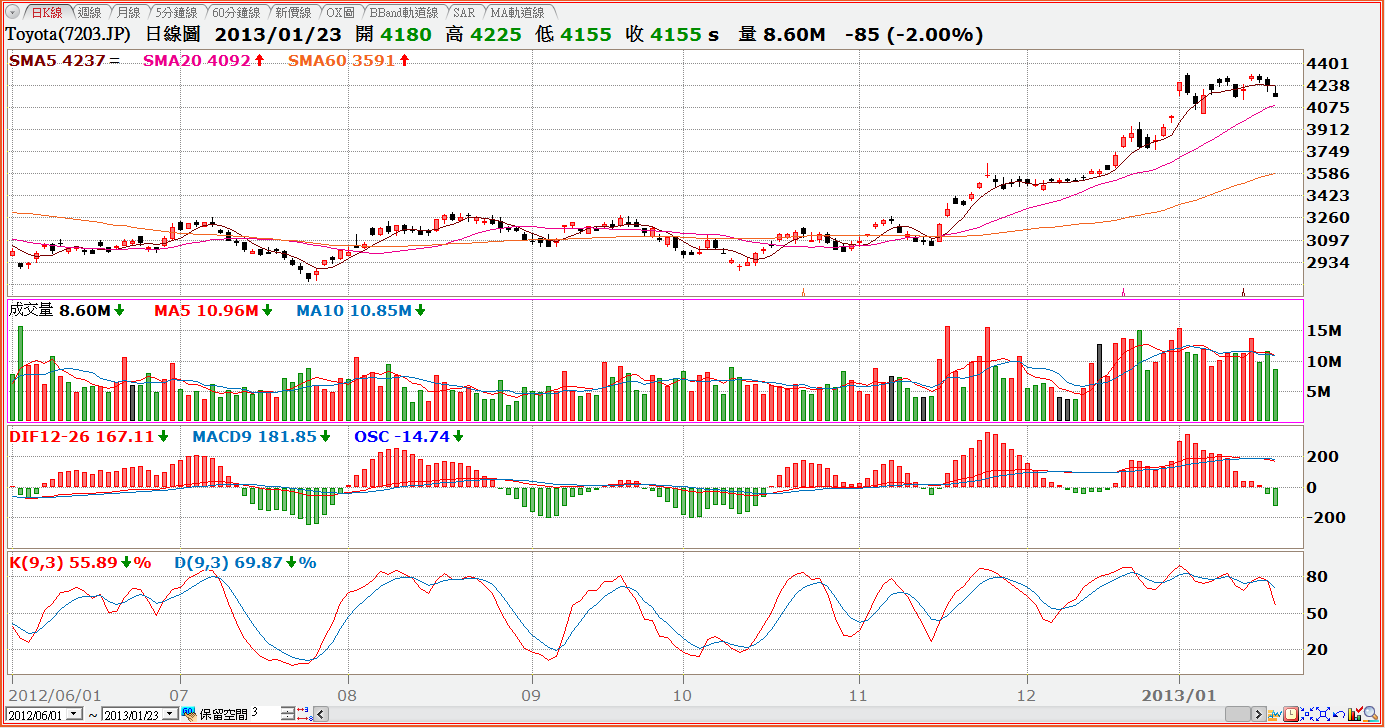
Task: Open the 5分鐘線 tab
Action: pos(176,13)
